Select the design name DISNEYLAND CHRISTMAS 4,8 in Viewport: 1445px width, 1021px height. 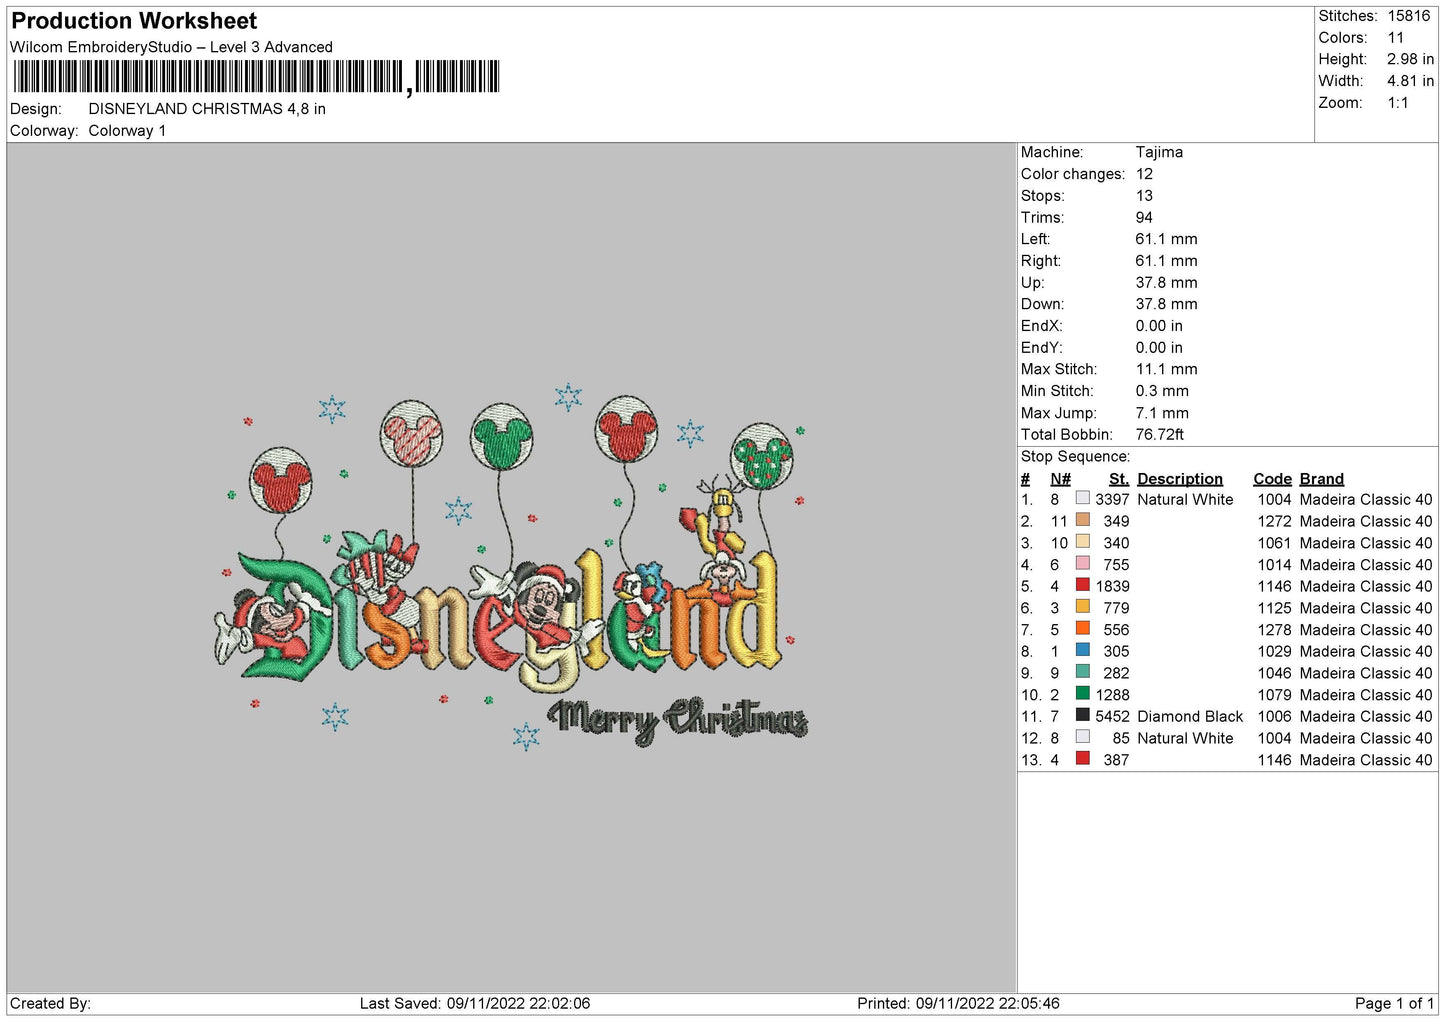click(207, 109)
